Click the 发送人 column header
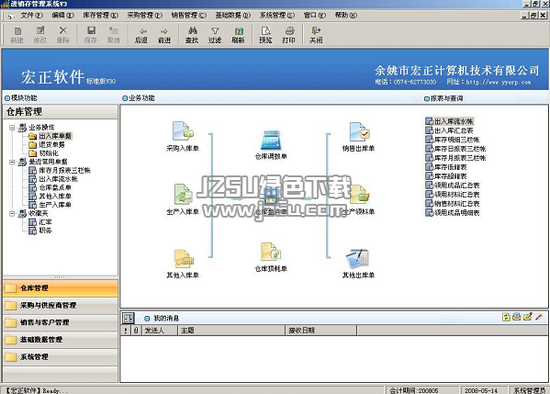 click(159, 330)
